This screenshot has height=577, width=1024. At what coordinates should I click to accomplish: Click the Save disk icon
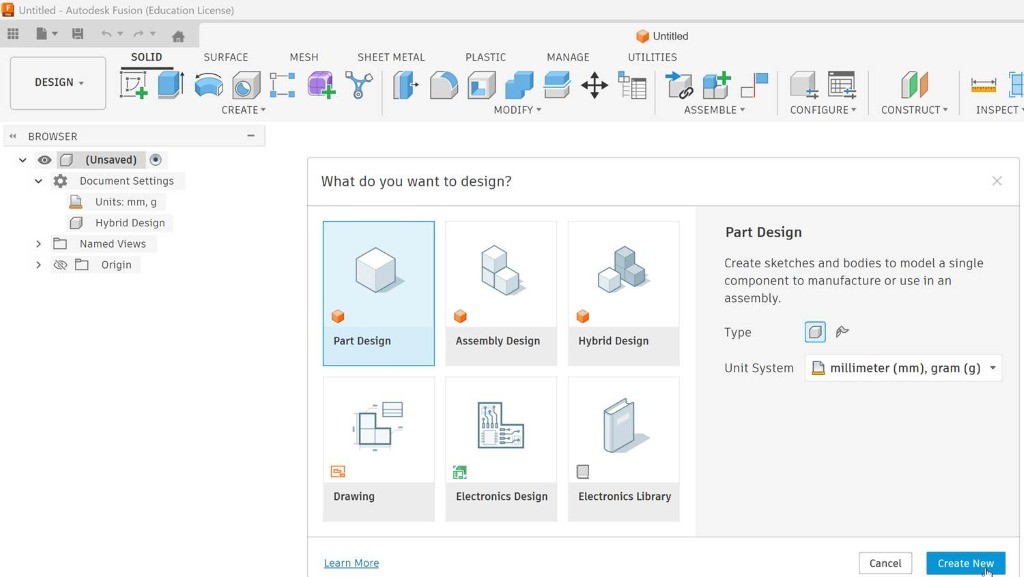tap(78, 34)
